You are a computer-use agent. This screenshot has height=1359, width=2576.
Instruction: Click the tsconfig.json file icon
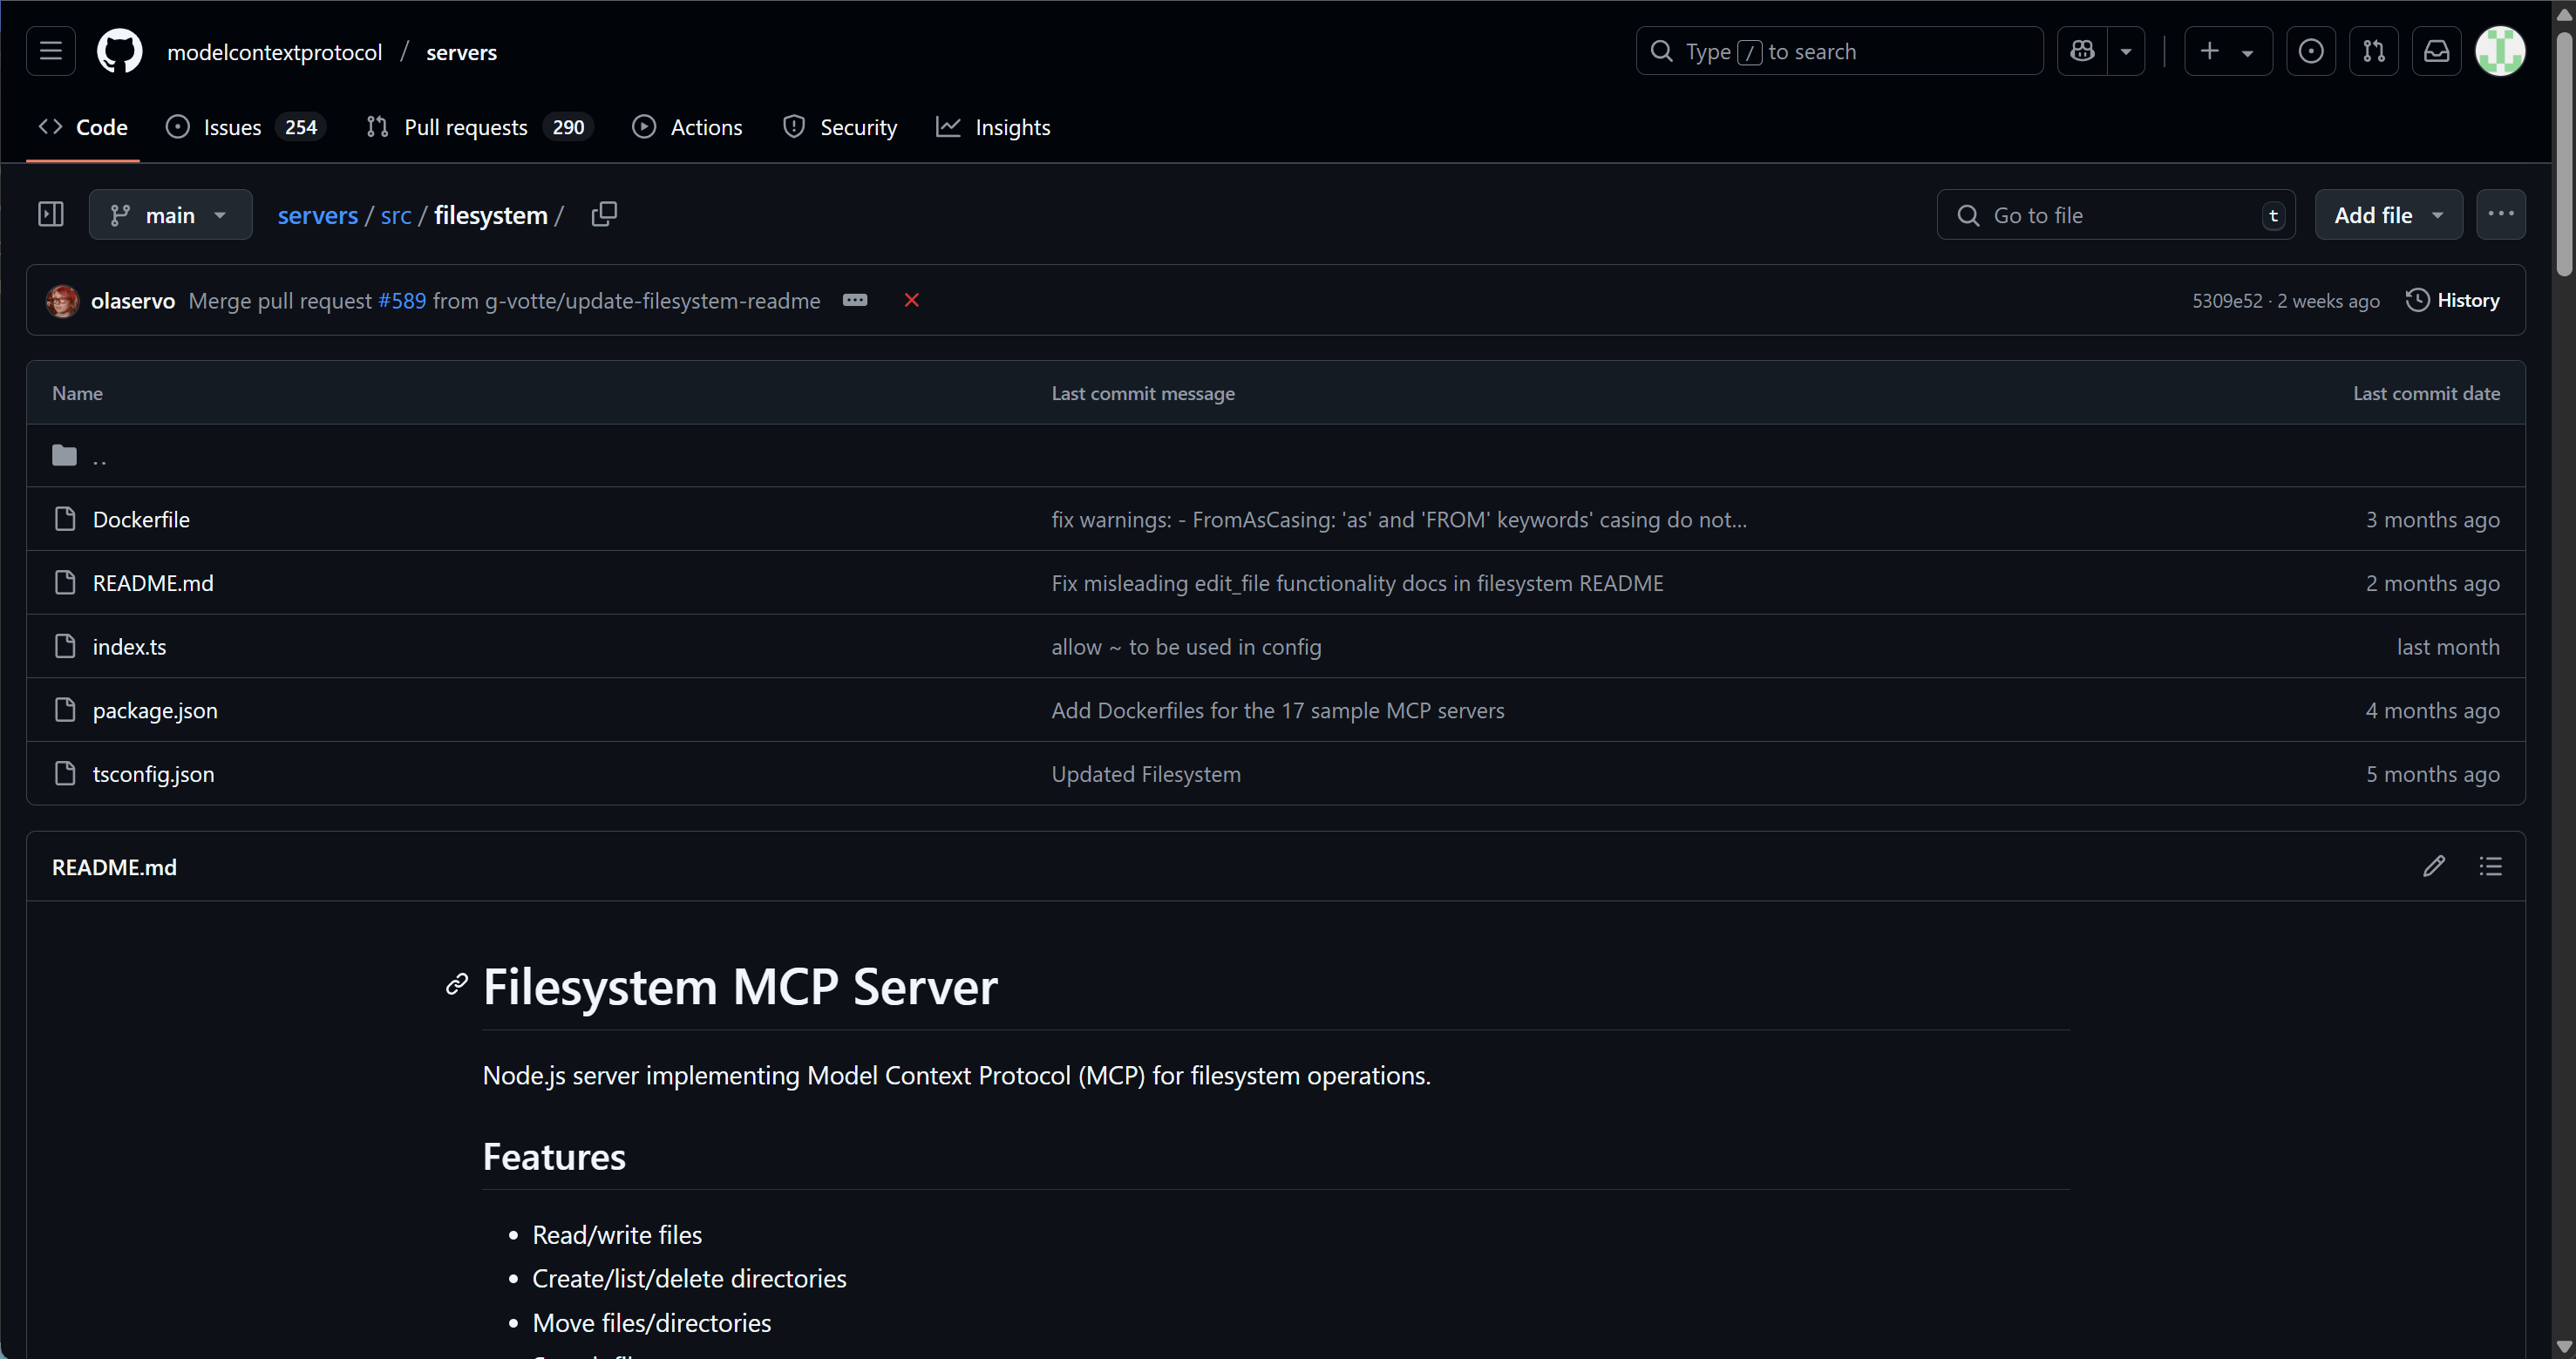pos(65,773)
